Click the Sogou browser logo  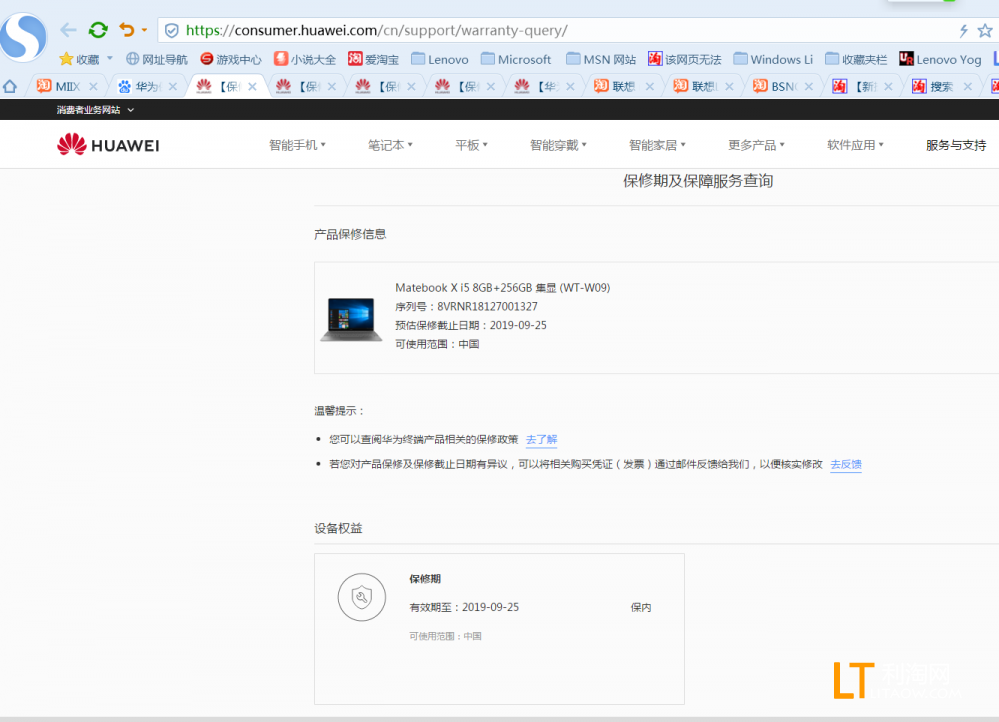coord(23,36)
